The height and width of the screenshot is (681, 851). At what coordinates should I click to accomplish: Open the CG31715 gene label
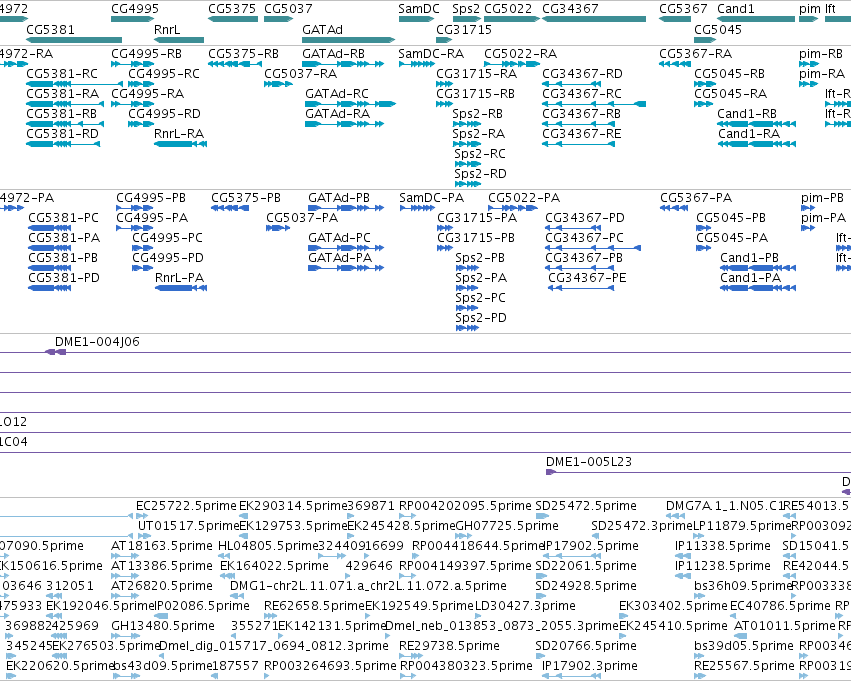pyautogui.click(x=464, y=30)
